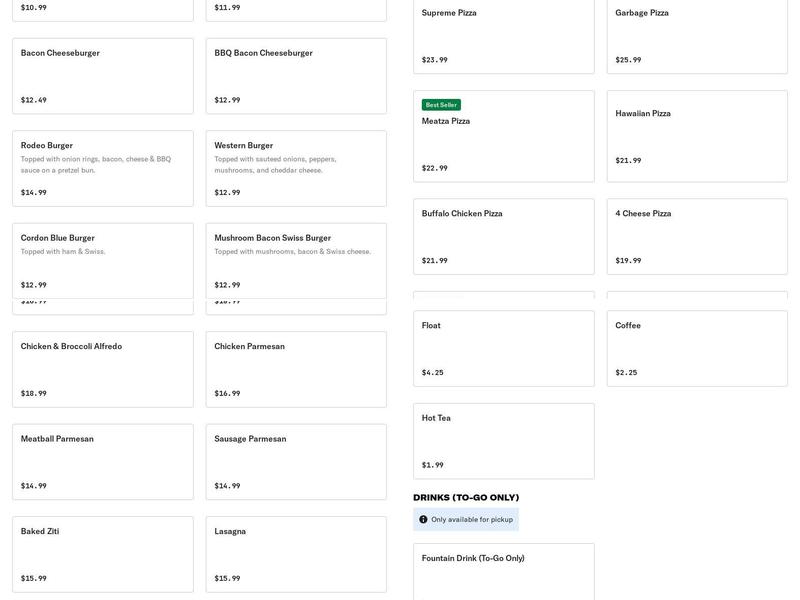Add the Float drink item
The width and height of the screenshot is (800, 600).
[x=503, y=348]
